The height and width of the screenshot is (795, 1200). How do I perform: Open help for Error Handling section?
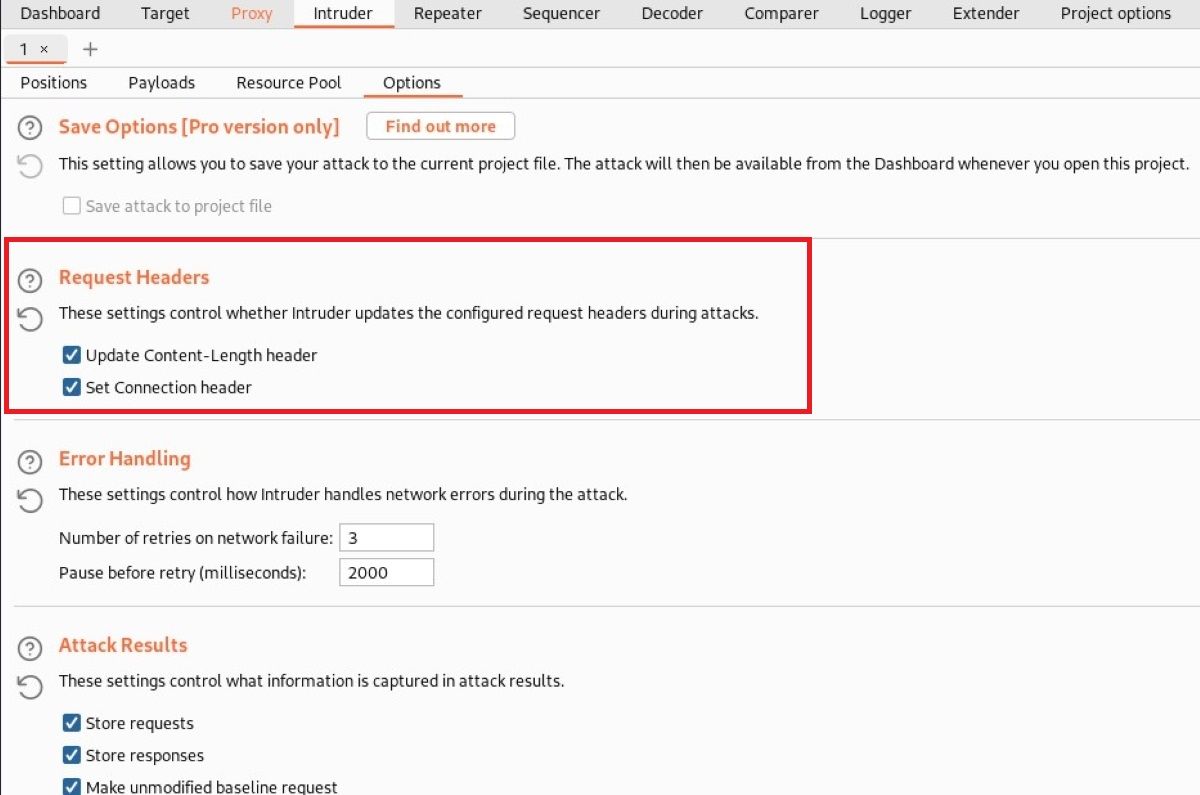pos(31,462)
